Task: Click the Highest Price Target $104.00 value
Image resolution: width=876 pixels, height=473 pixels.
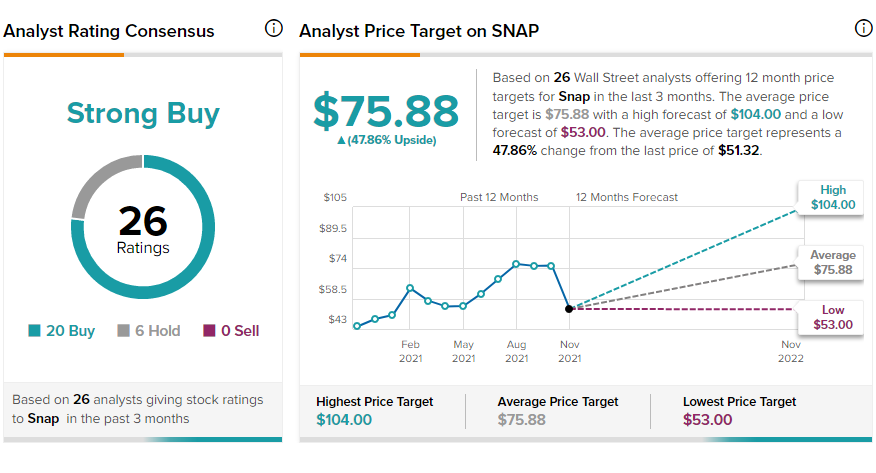Action: click(x=344, y=419)
